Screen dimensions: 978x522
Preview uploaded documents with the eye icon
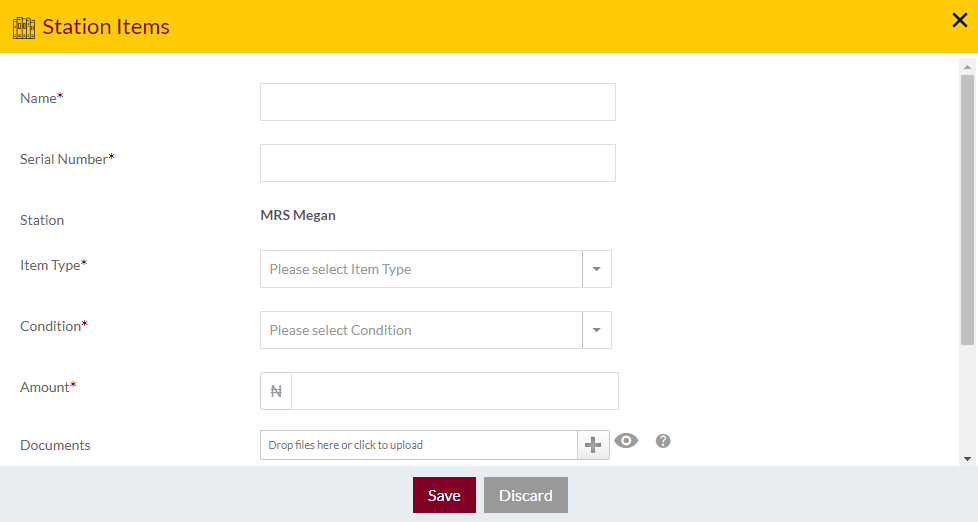(626, 441)
